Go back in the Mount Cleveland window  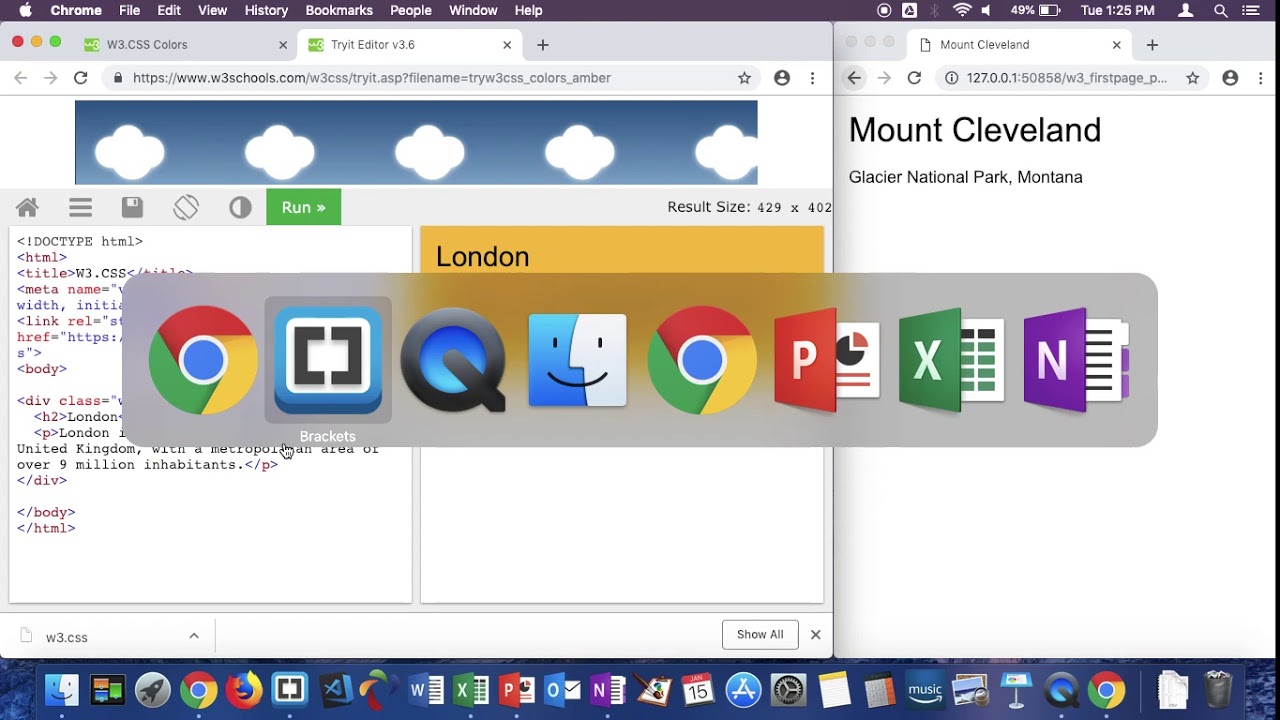point(854,78)
